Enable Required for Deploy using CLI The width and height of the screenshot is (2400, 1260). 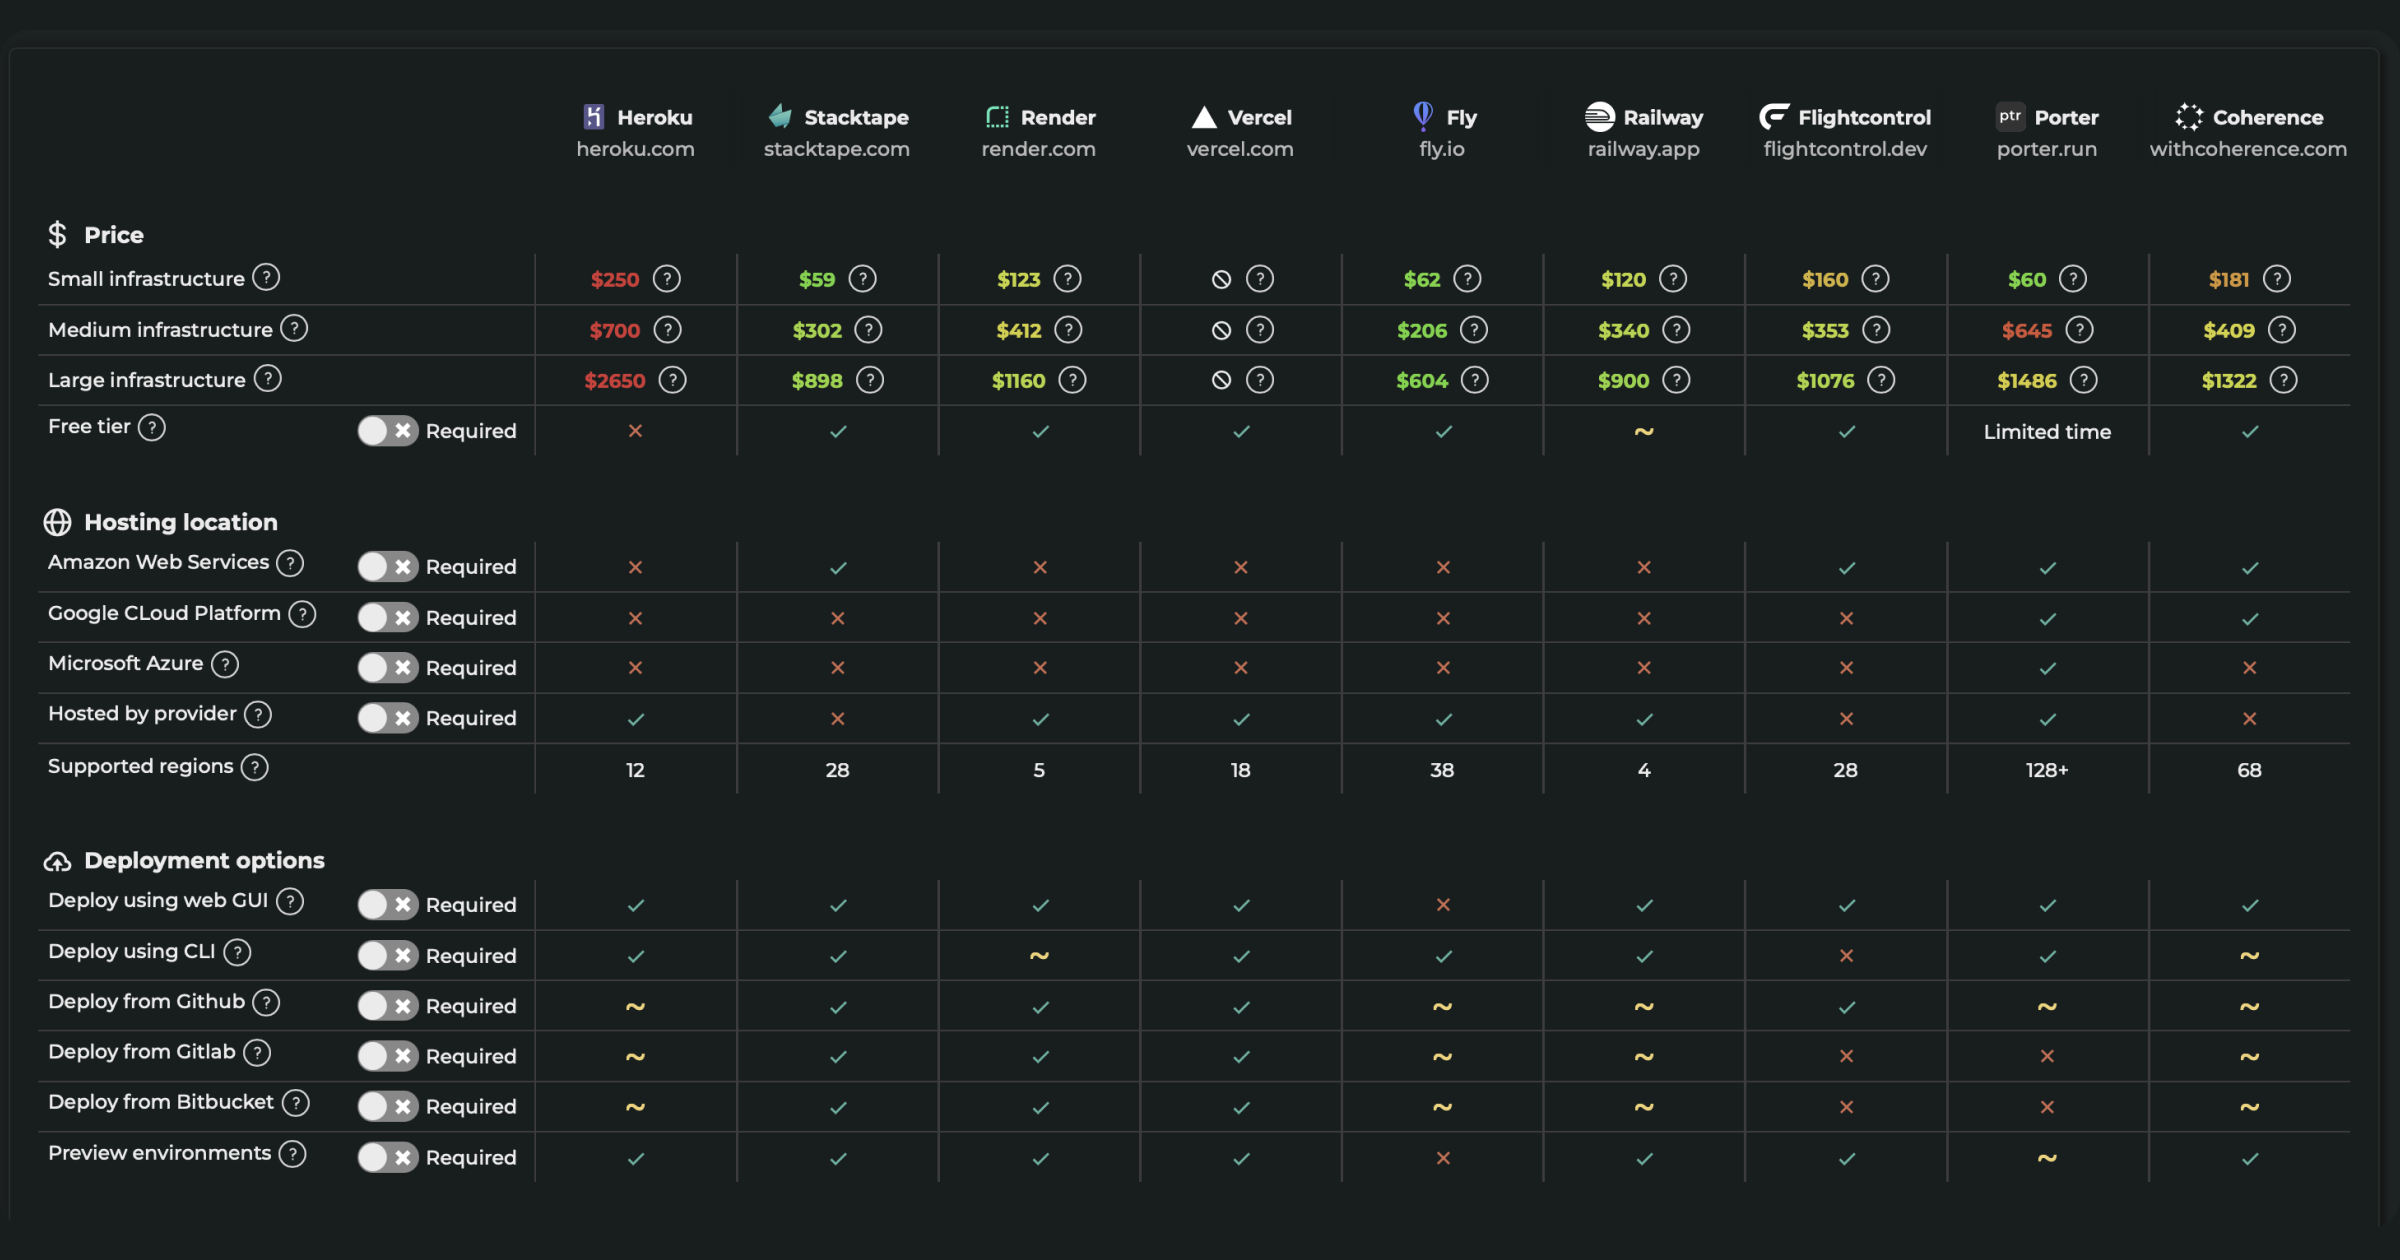388,956
